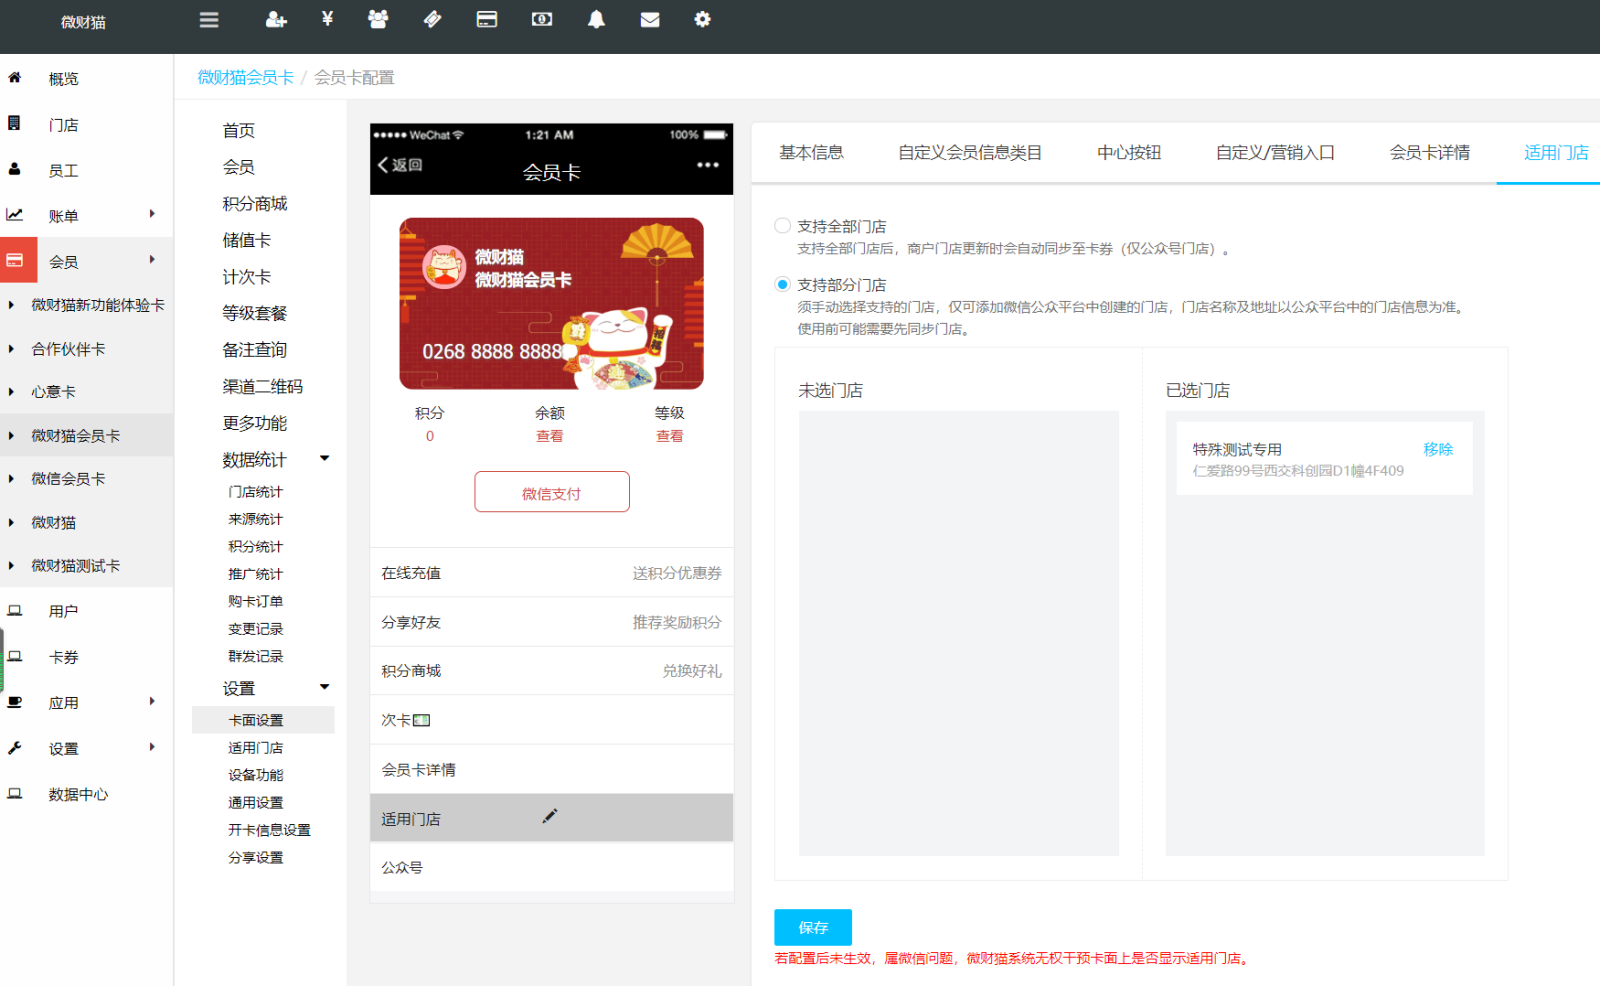Open 群发记录 submenu item
This screenshot has height=986, width=1600.
pos(256,656)
